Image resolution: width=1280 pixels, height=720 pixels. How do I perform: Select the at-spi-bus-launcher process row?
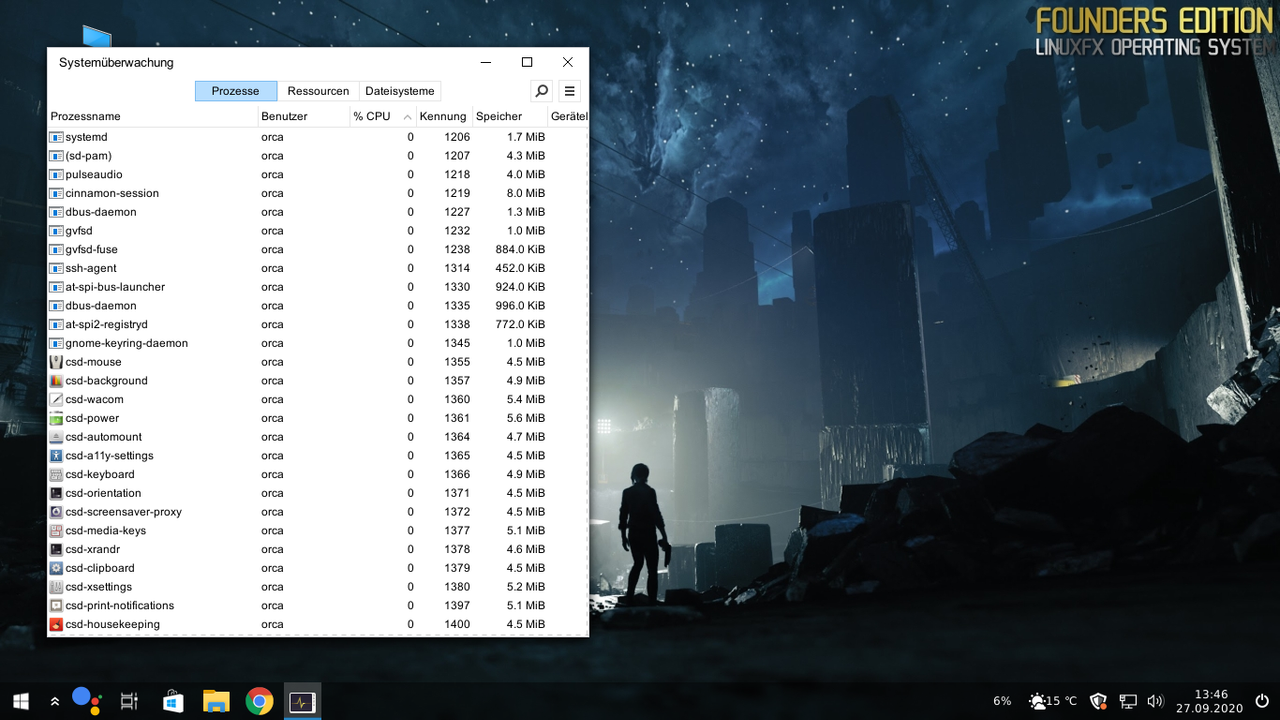pos(318,287)
